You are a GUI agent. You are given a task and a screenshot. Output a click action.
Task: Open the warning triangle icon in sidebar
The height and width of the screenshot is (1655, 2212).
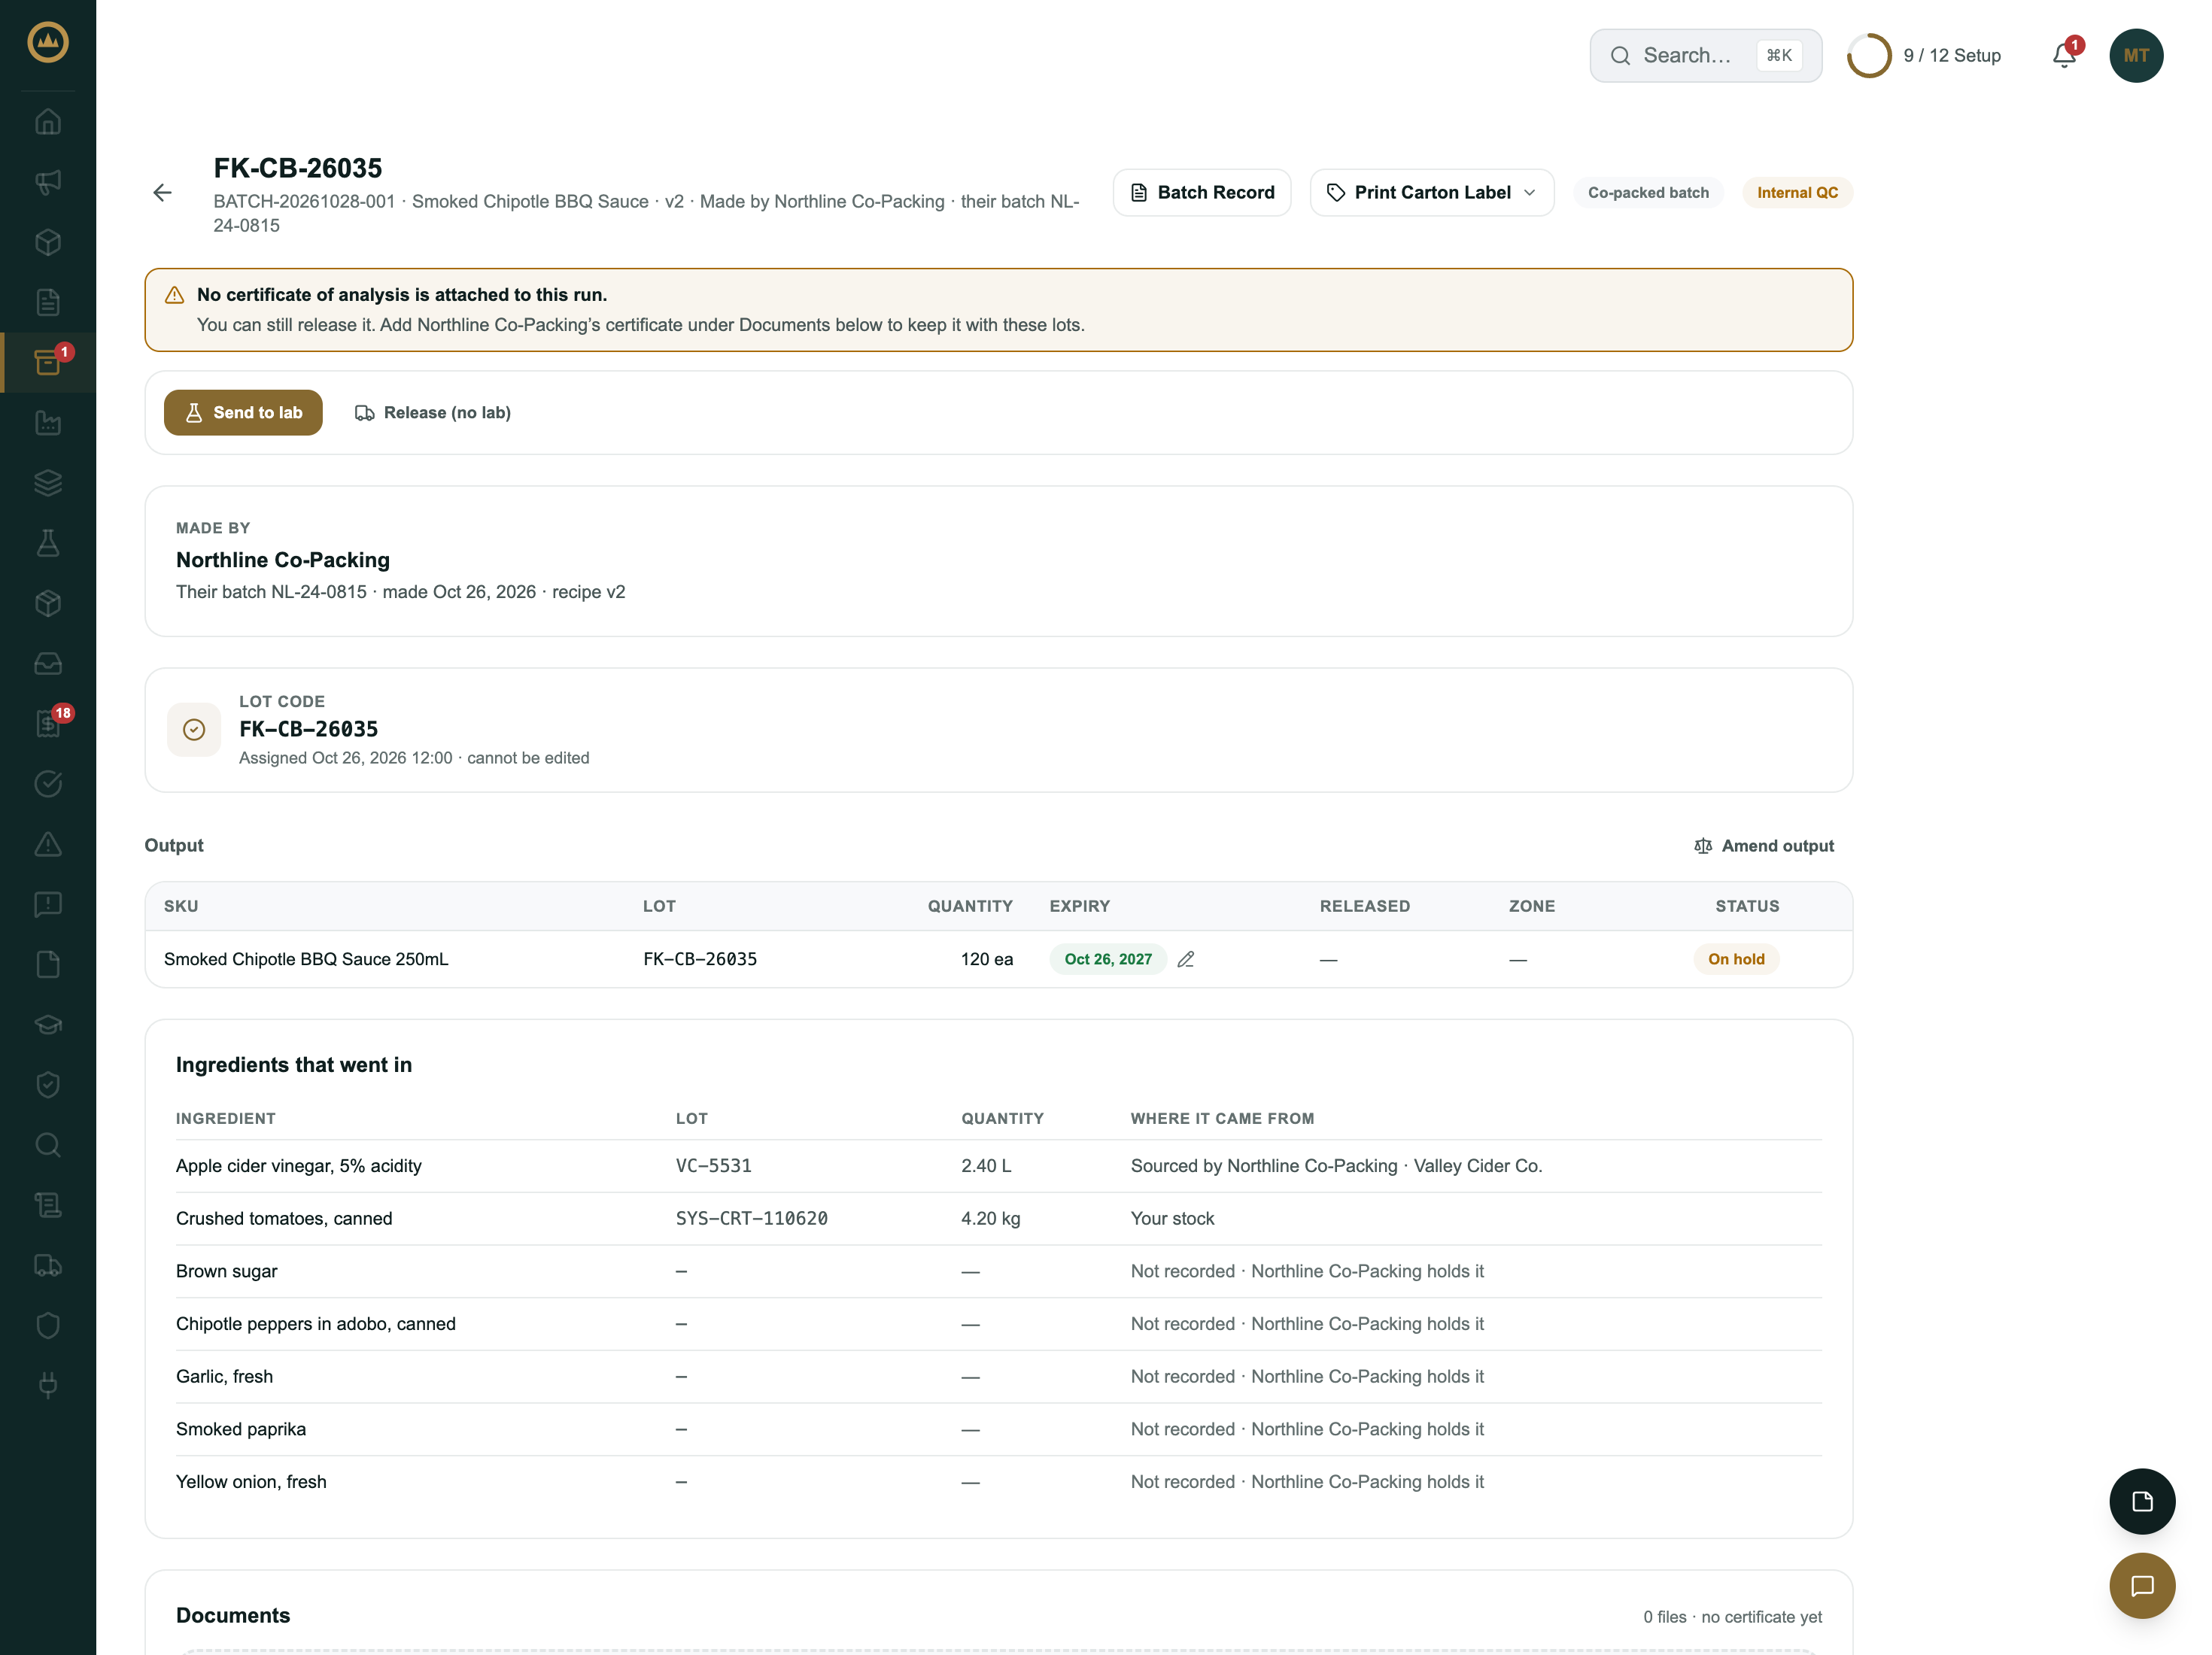pos(48,844)
